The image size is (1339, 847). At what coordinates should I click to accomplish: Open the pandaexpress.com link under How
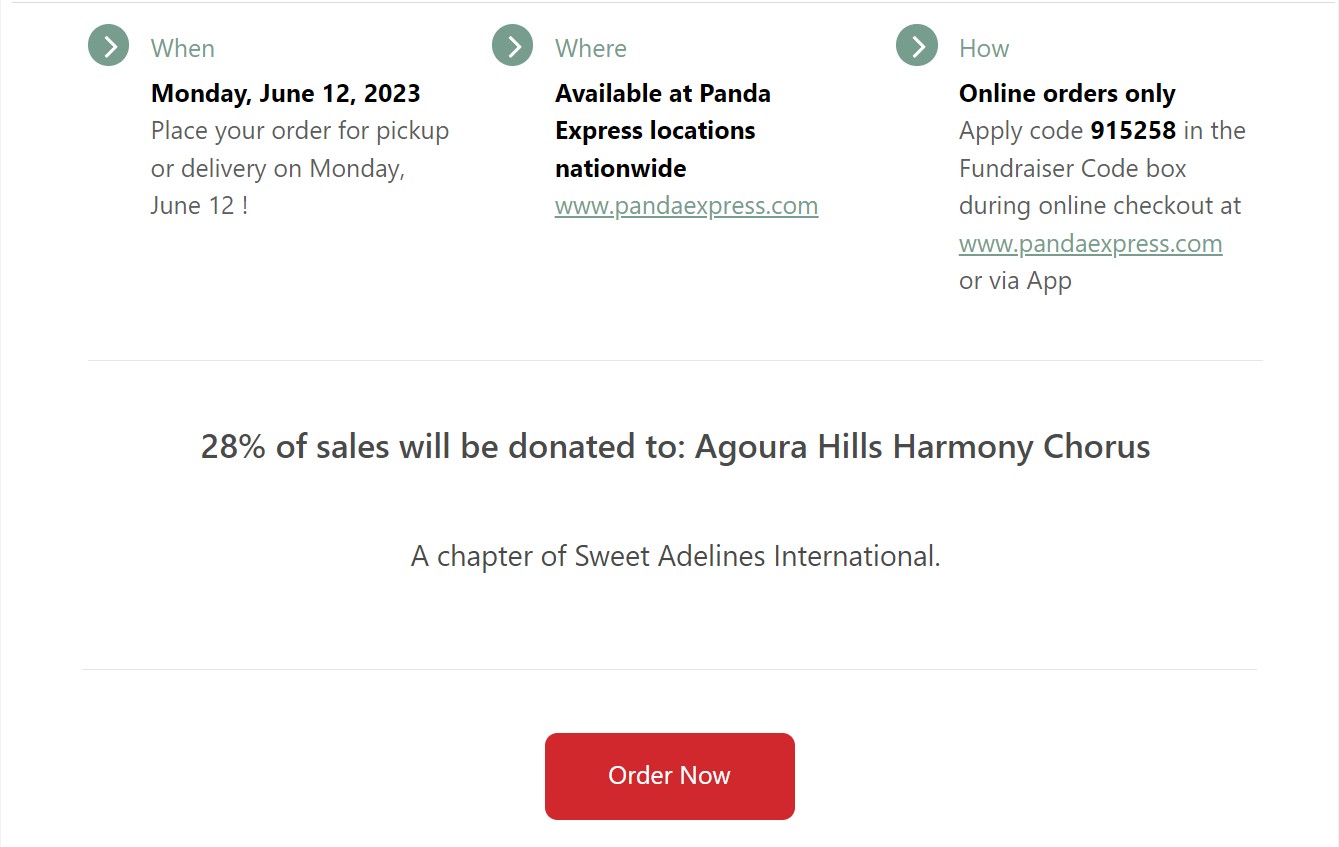(1090, 244)
